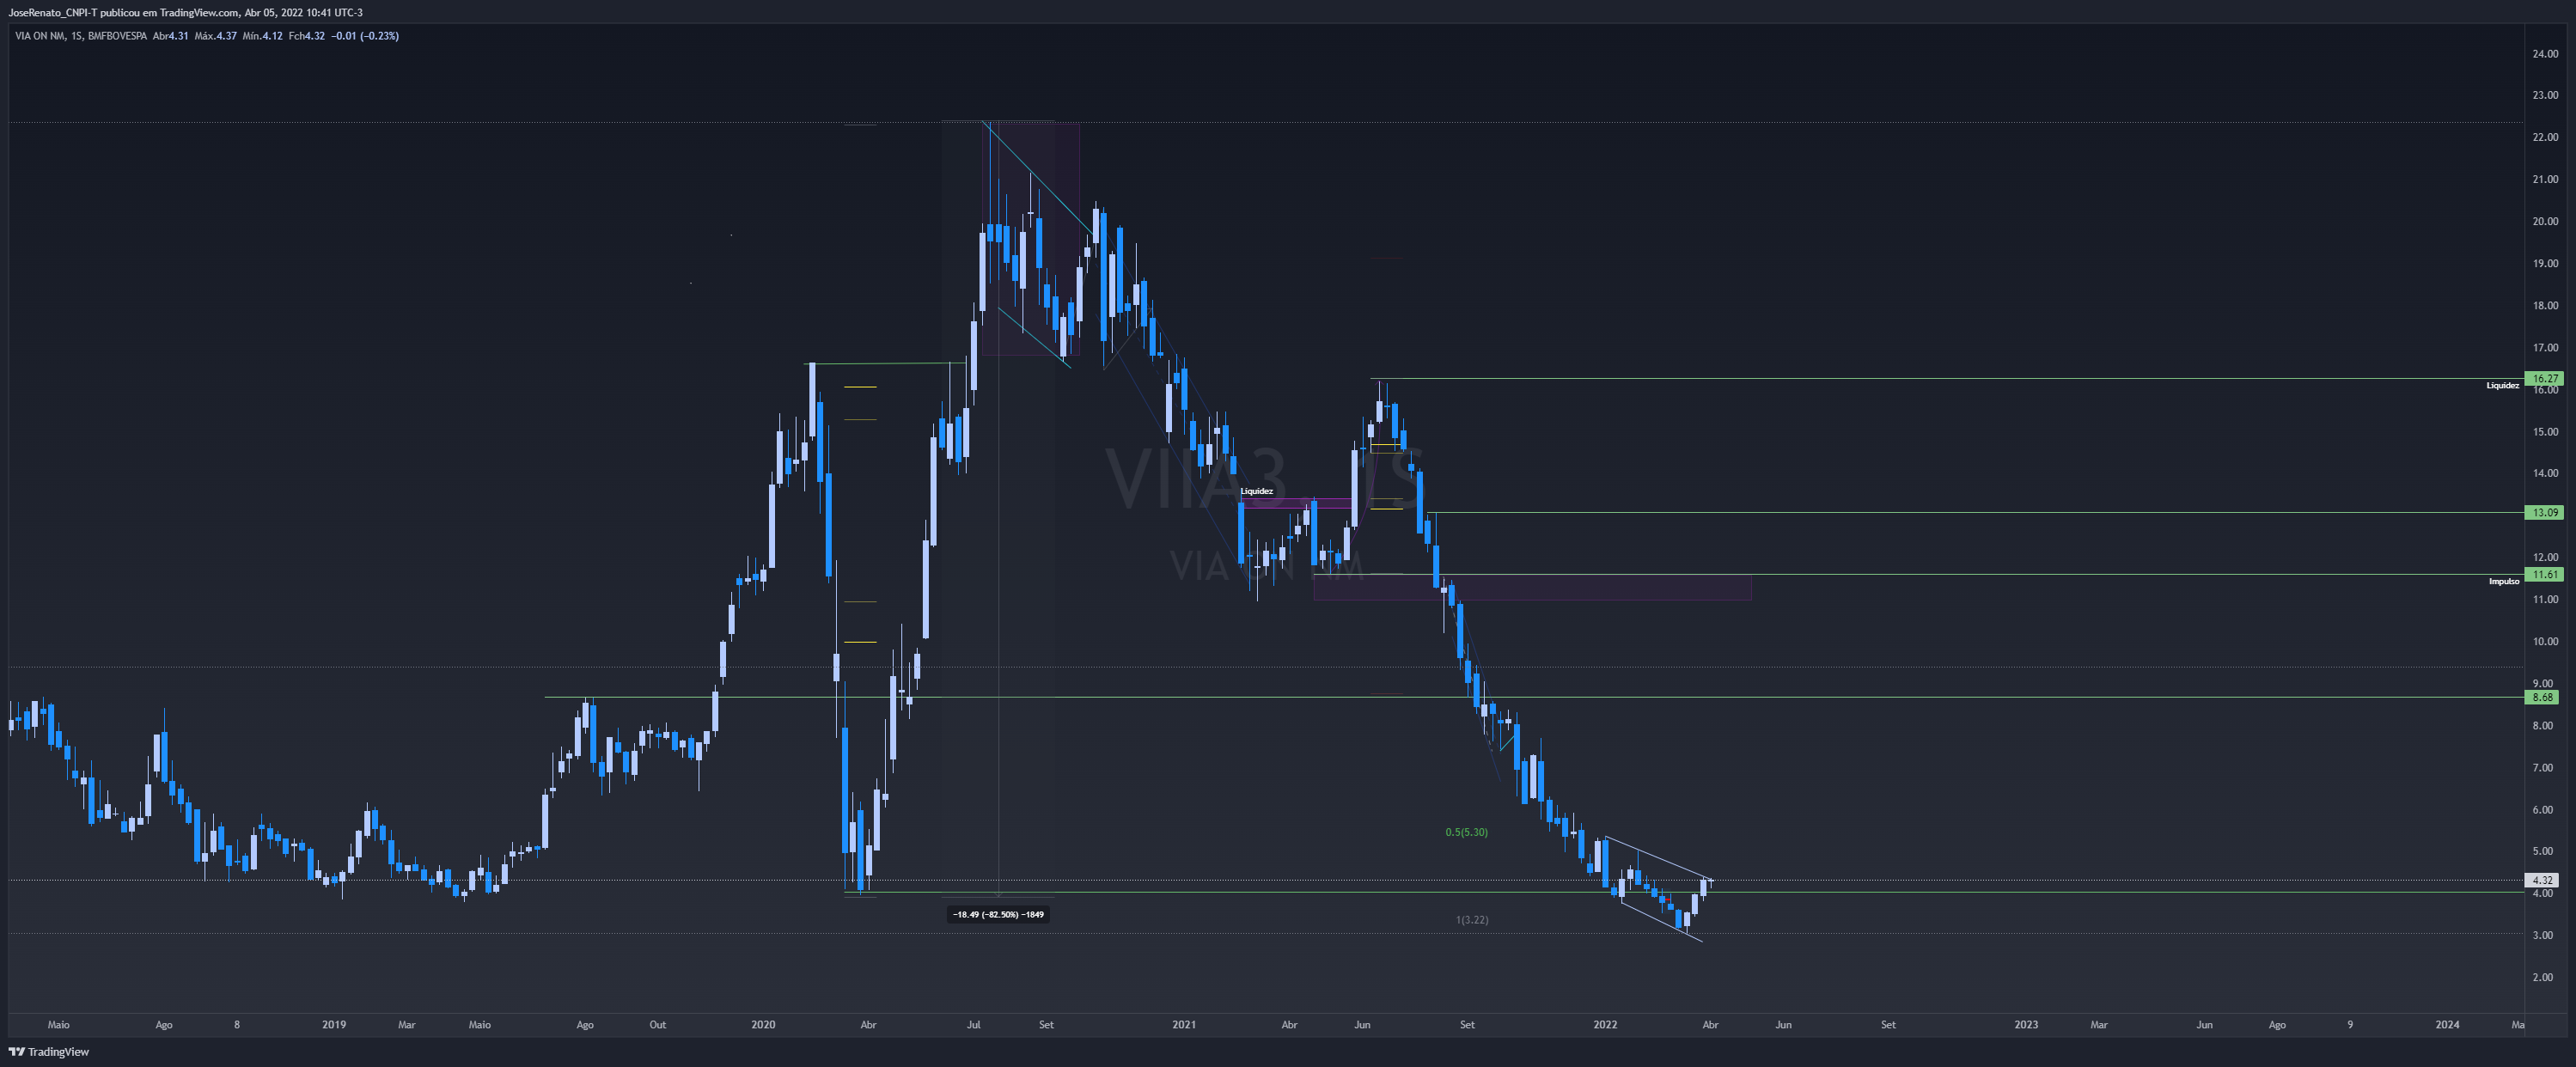Click 2019 on the time axis
The image size is (2576, 1067).
tap(334, 1024)
